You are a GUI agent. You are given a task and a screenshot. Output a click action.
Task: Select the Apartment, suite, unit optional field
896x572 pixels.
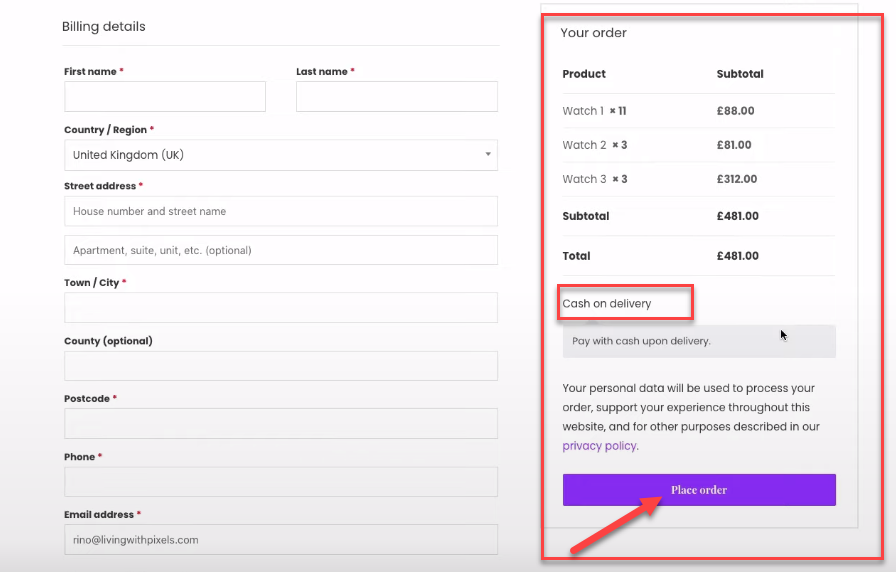point(281,250)
